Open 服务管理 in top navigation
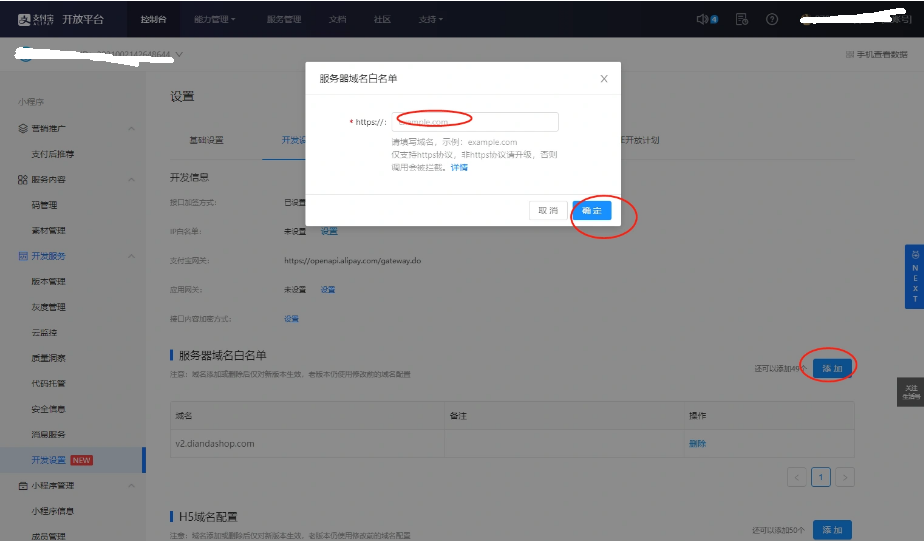Viewport: 924px width, 541px height. (x=284, y=19)
